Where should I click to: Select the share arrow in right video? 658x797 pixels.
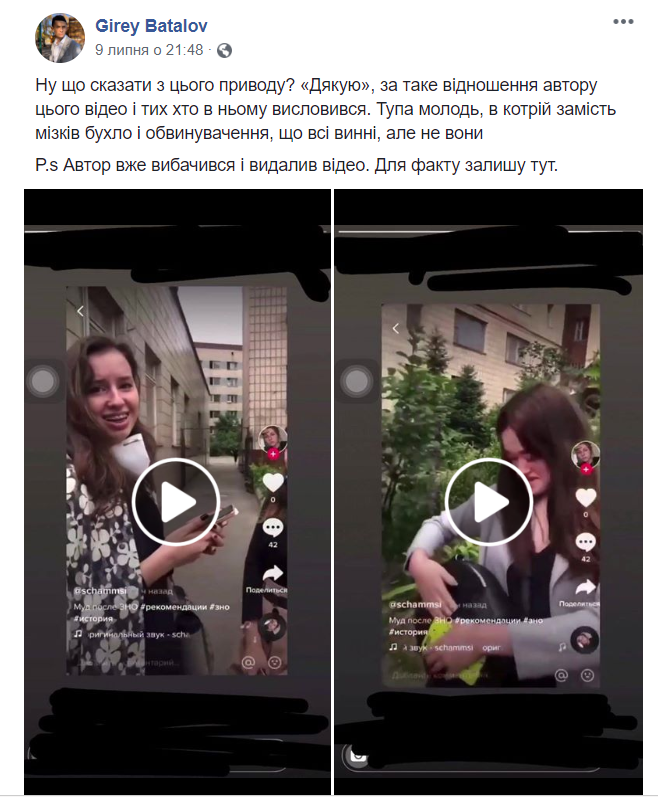(x=585, y=588)
